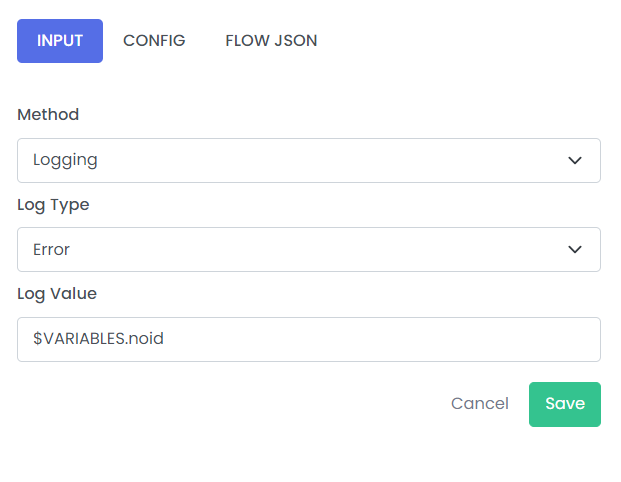The height and width of the screenshot is (482, 621).
Task: Expand the Log Type selector showing Error
Action: coord(309,250)
